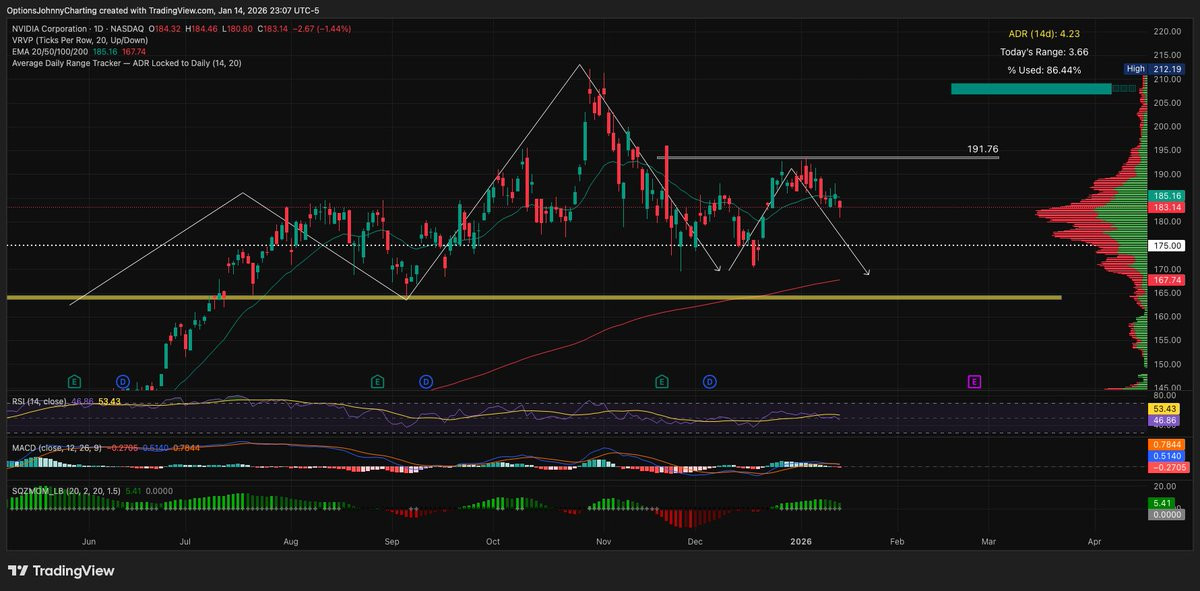Viewport: 1200px width, 591px height.
Task: Select the dividend marker right of the December label
Action: pyautogui.click(x=709, y=381)
